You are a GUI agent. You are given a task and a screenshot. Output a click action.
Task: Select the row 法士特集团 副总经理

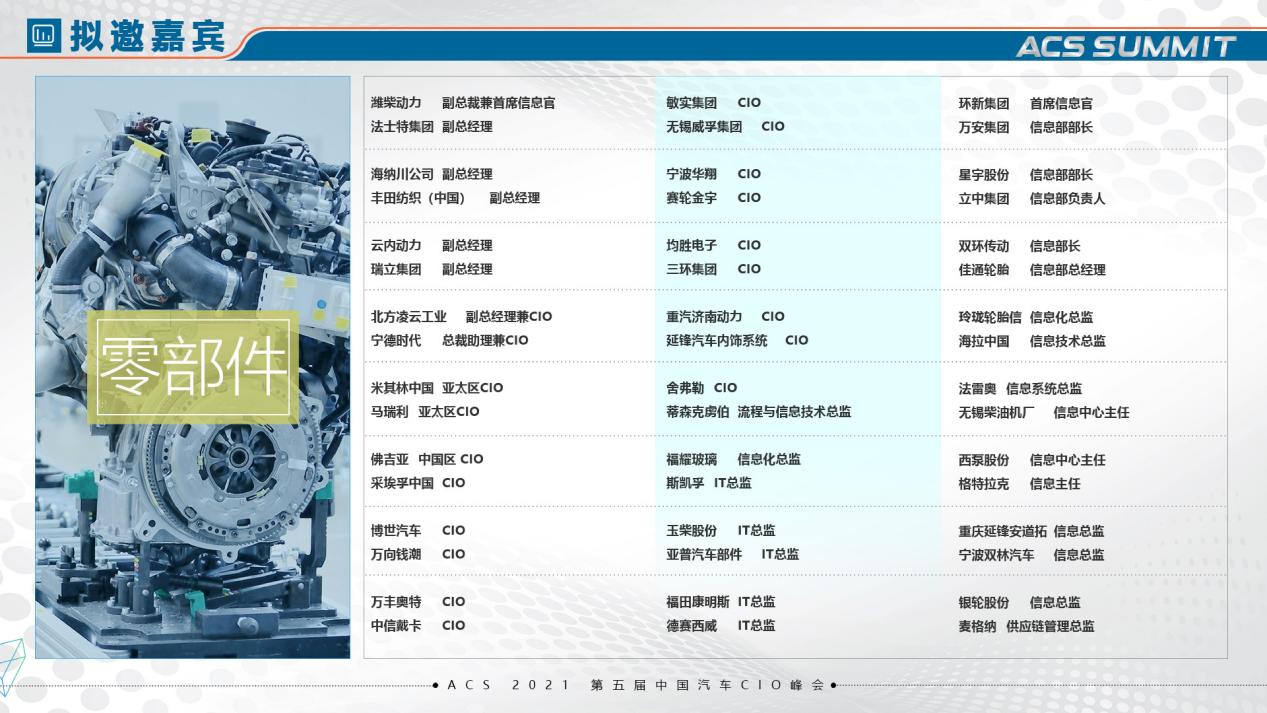pos(432,127)
